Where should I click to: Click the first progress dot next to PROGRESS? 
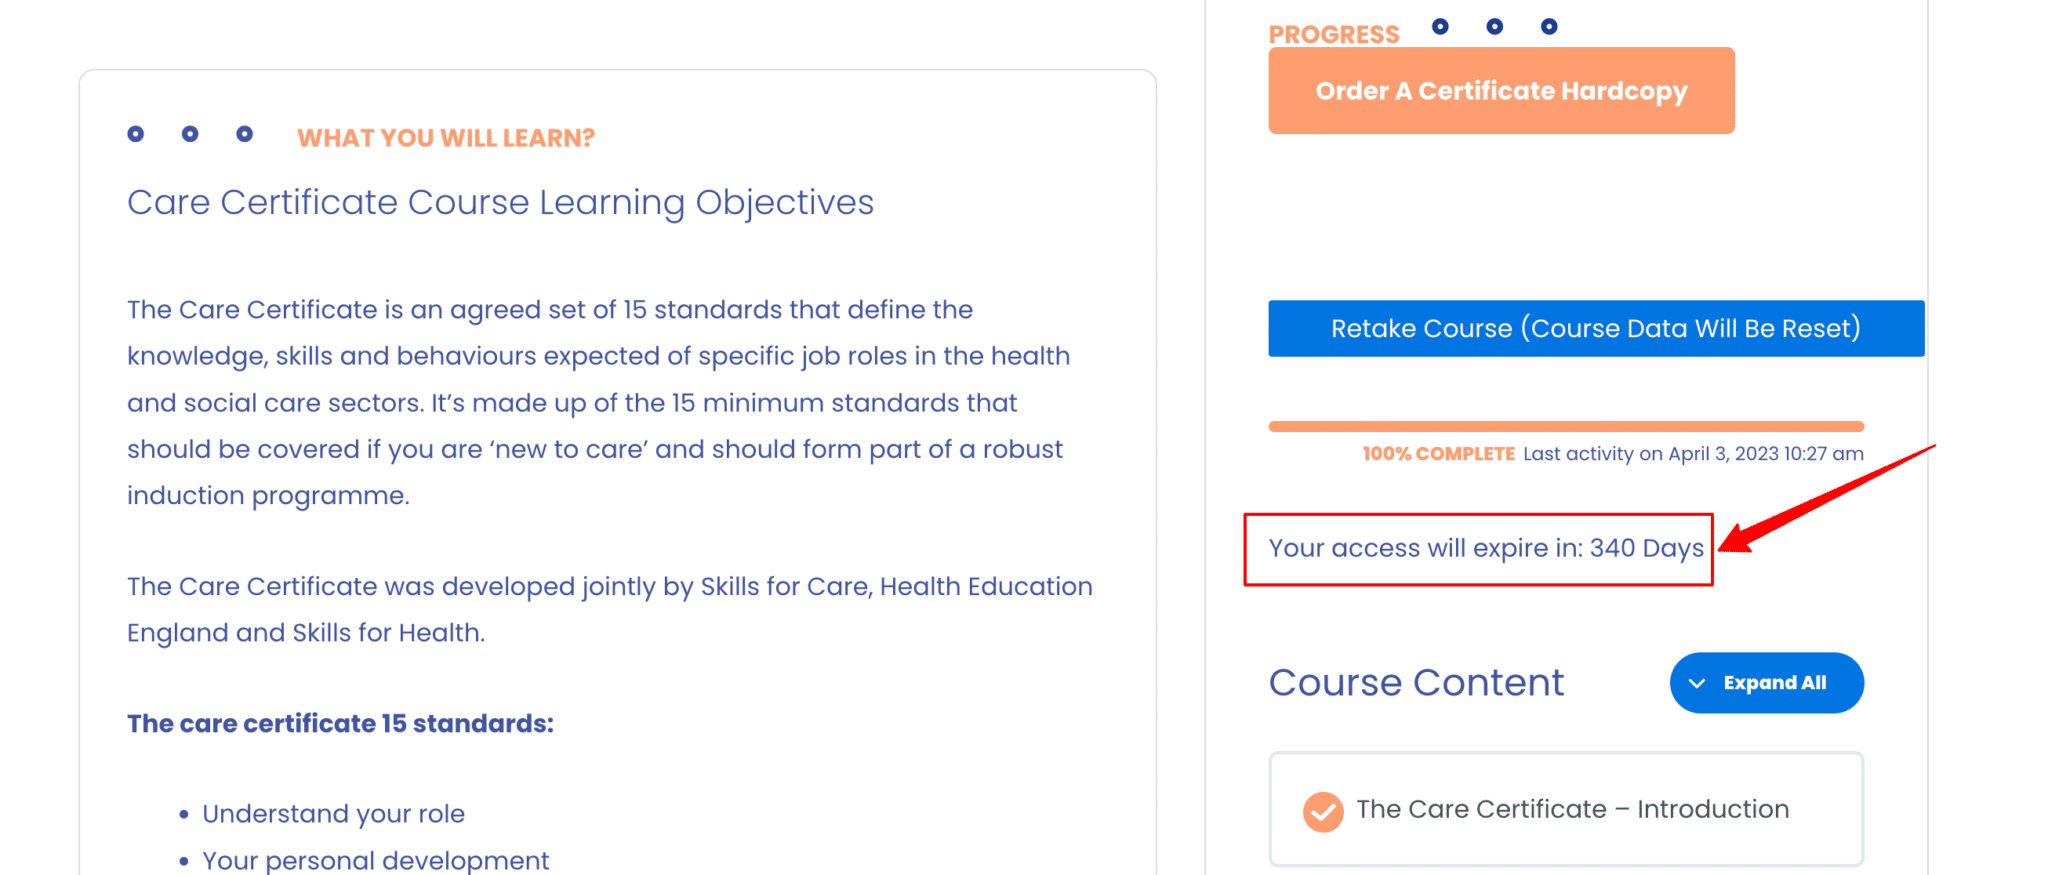(x=1440, y=25)
